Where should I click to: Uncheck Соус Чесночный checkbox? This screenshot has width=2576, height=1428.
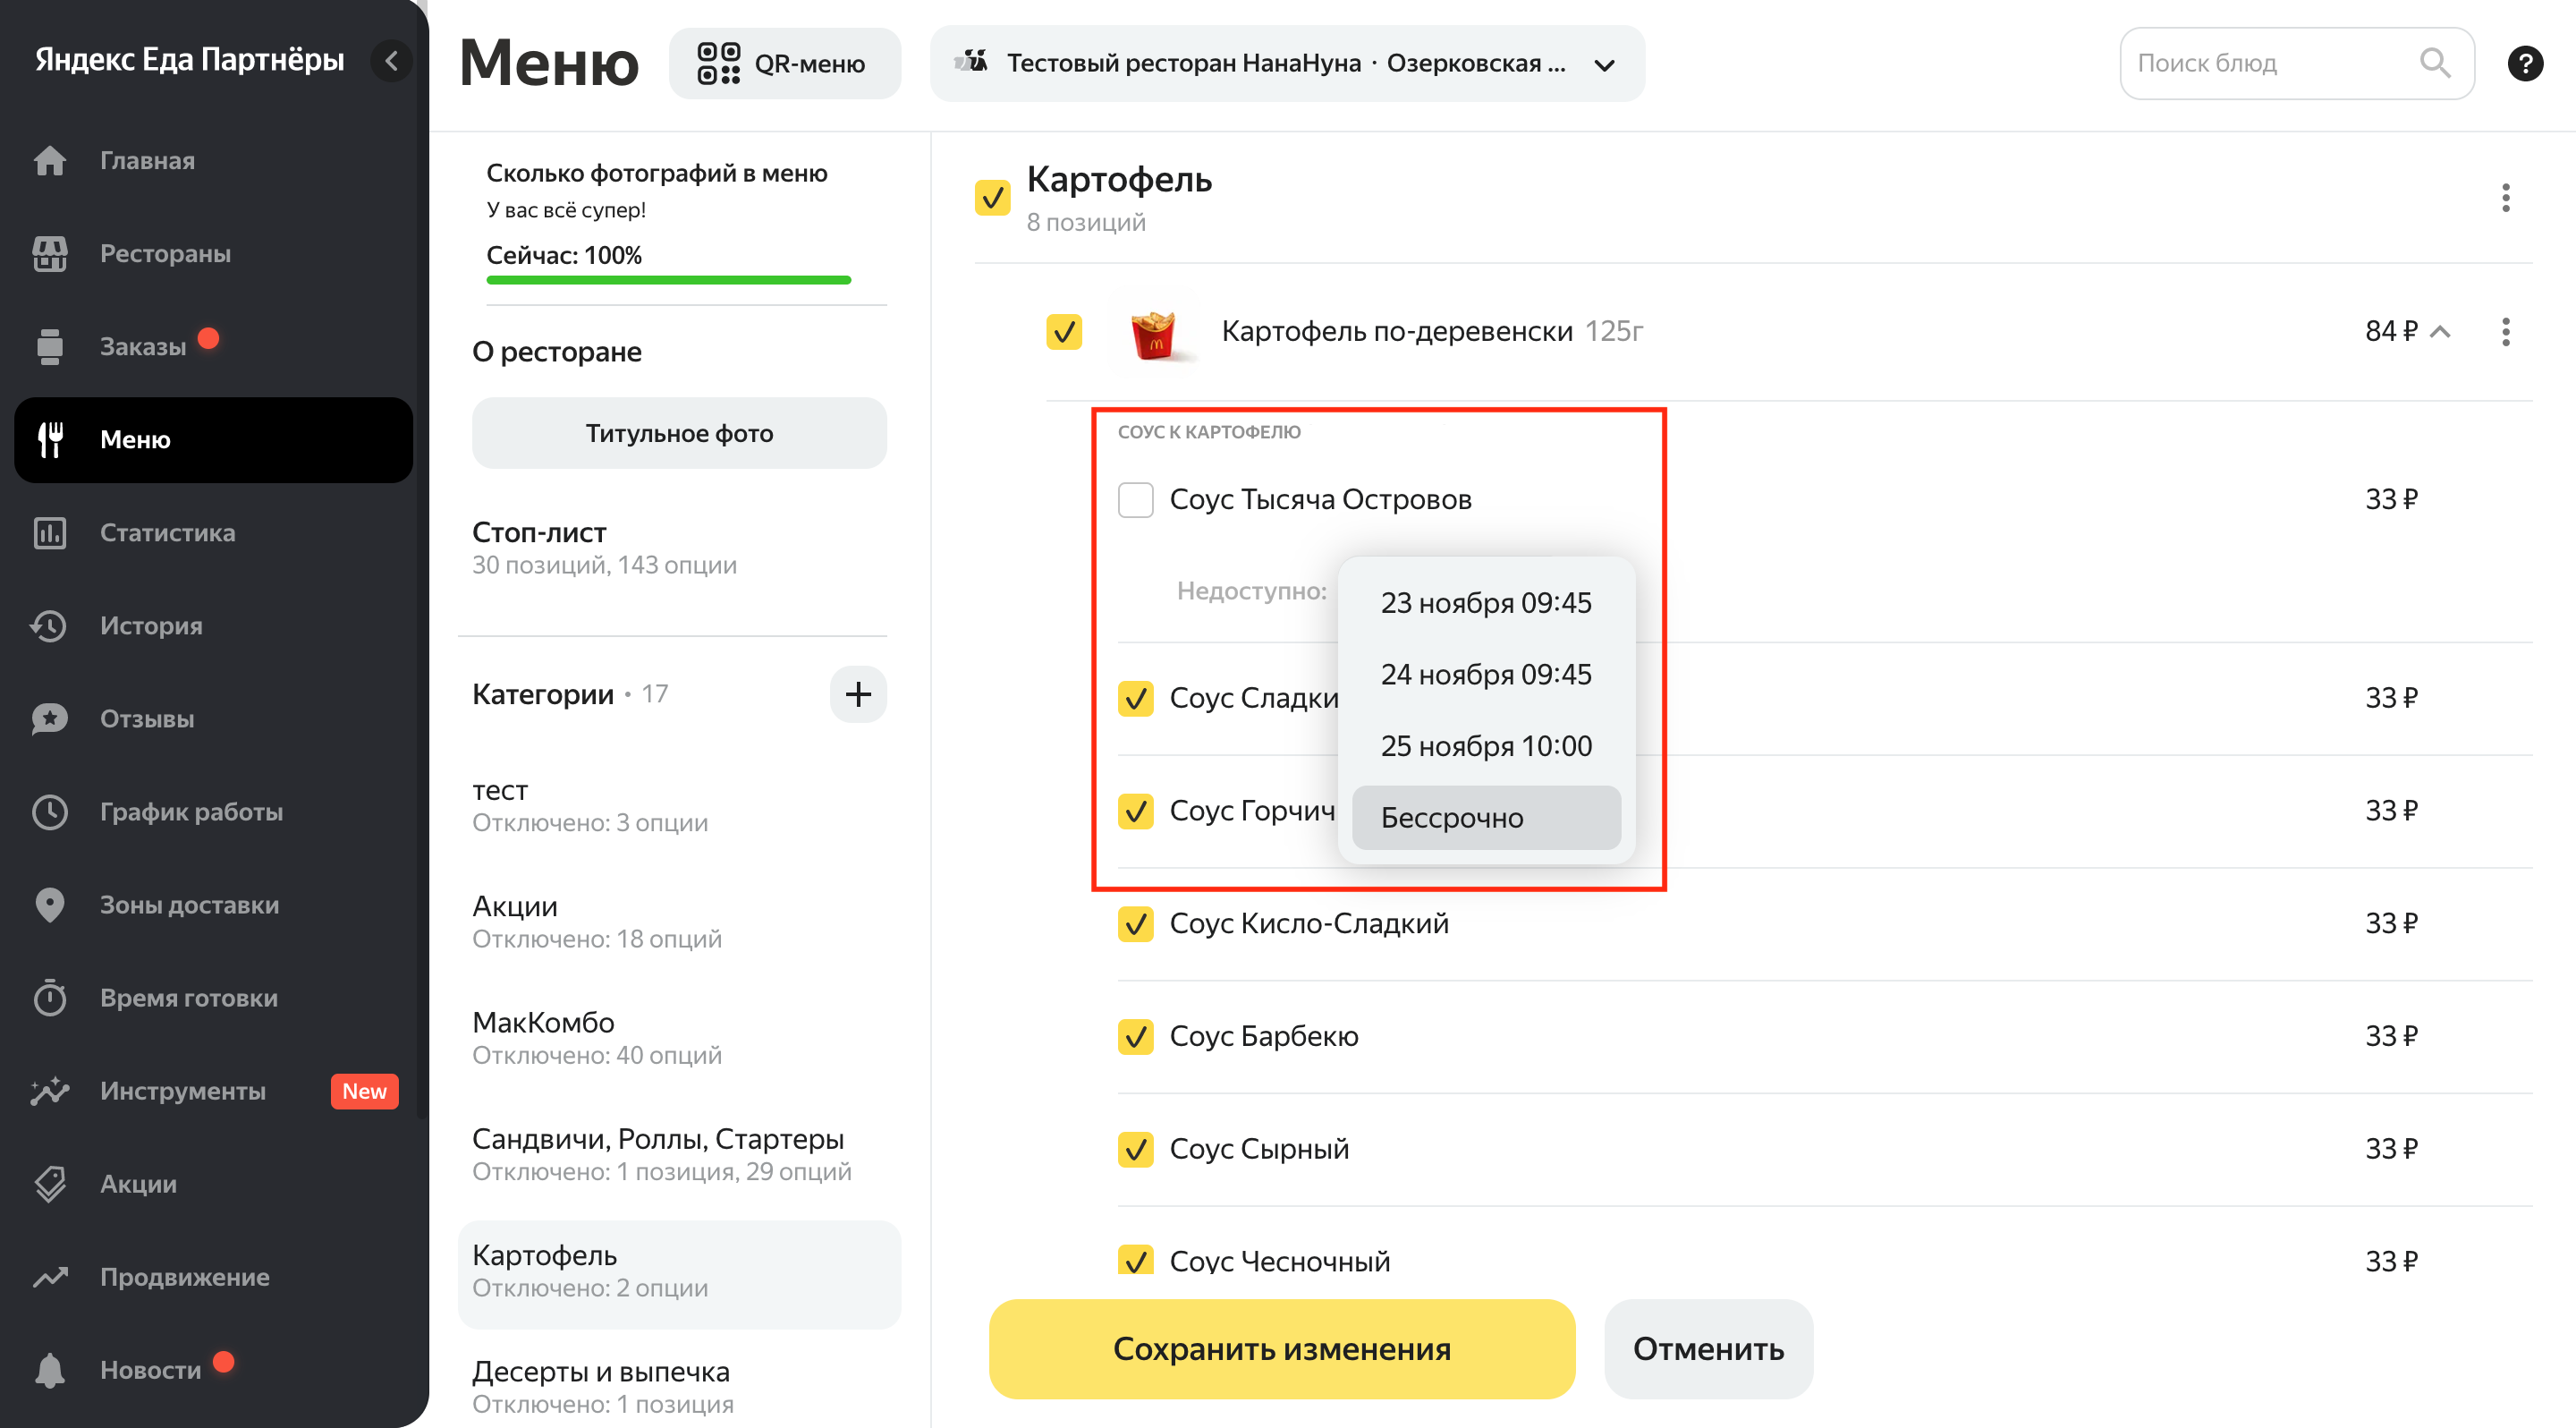click(x=1135, y=1260)
